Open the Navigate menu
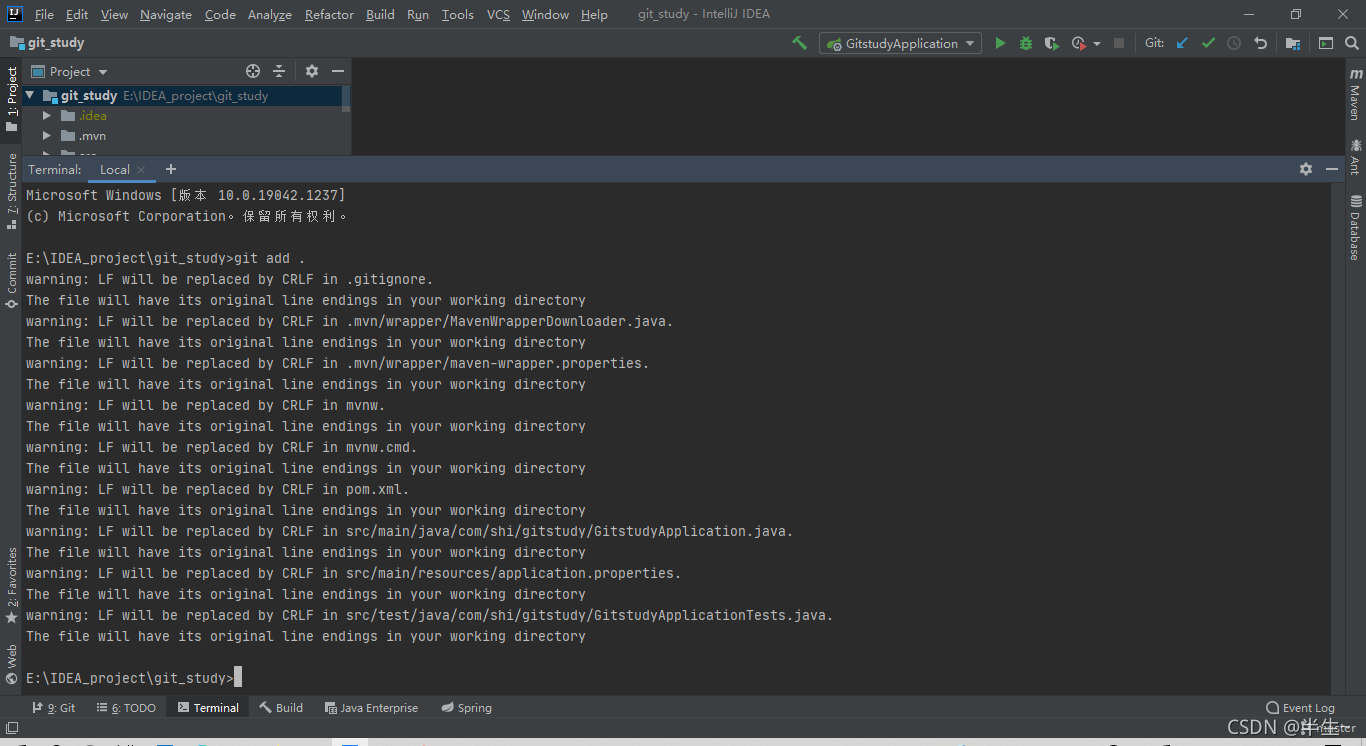The image size is (1366, 746). [166, 14]
